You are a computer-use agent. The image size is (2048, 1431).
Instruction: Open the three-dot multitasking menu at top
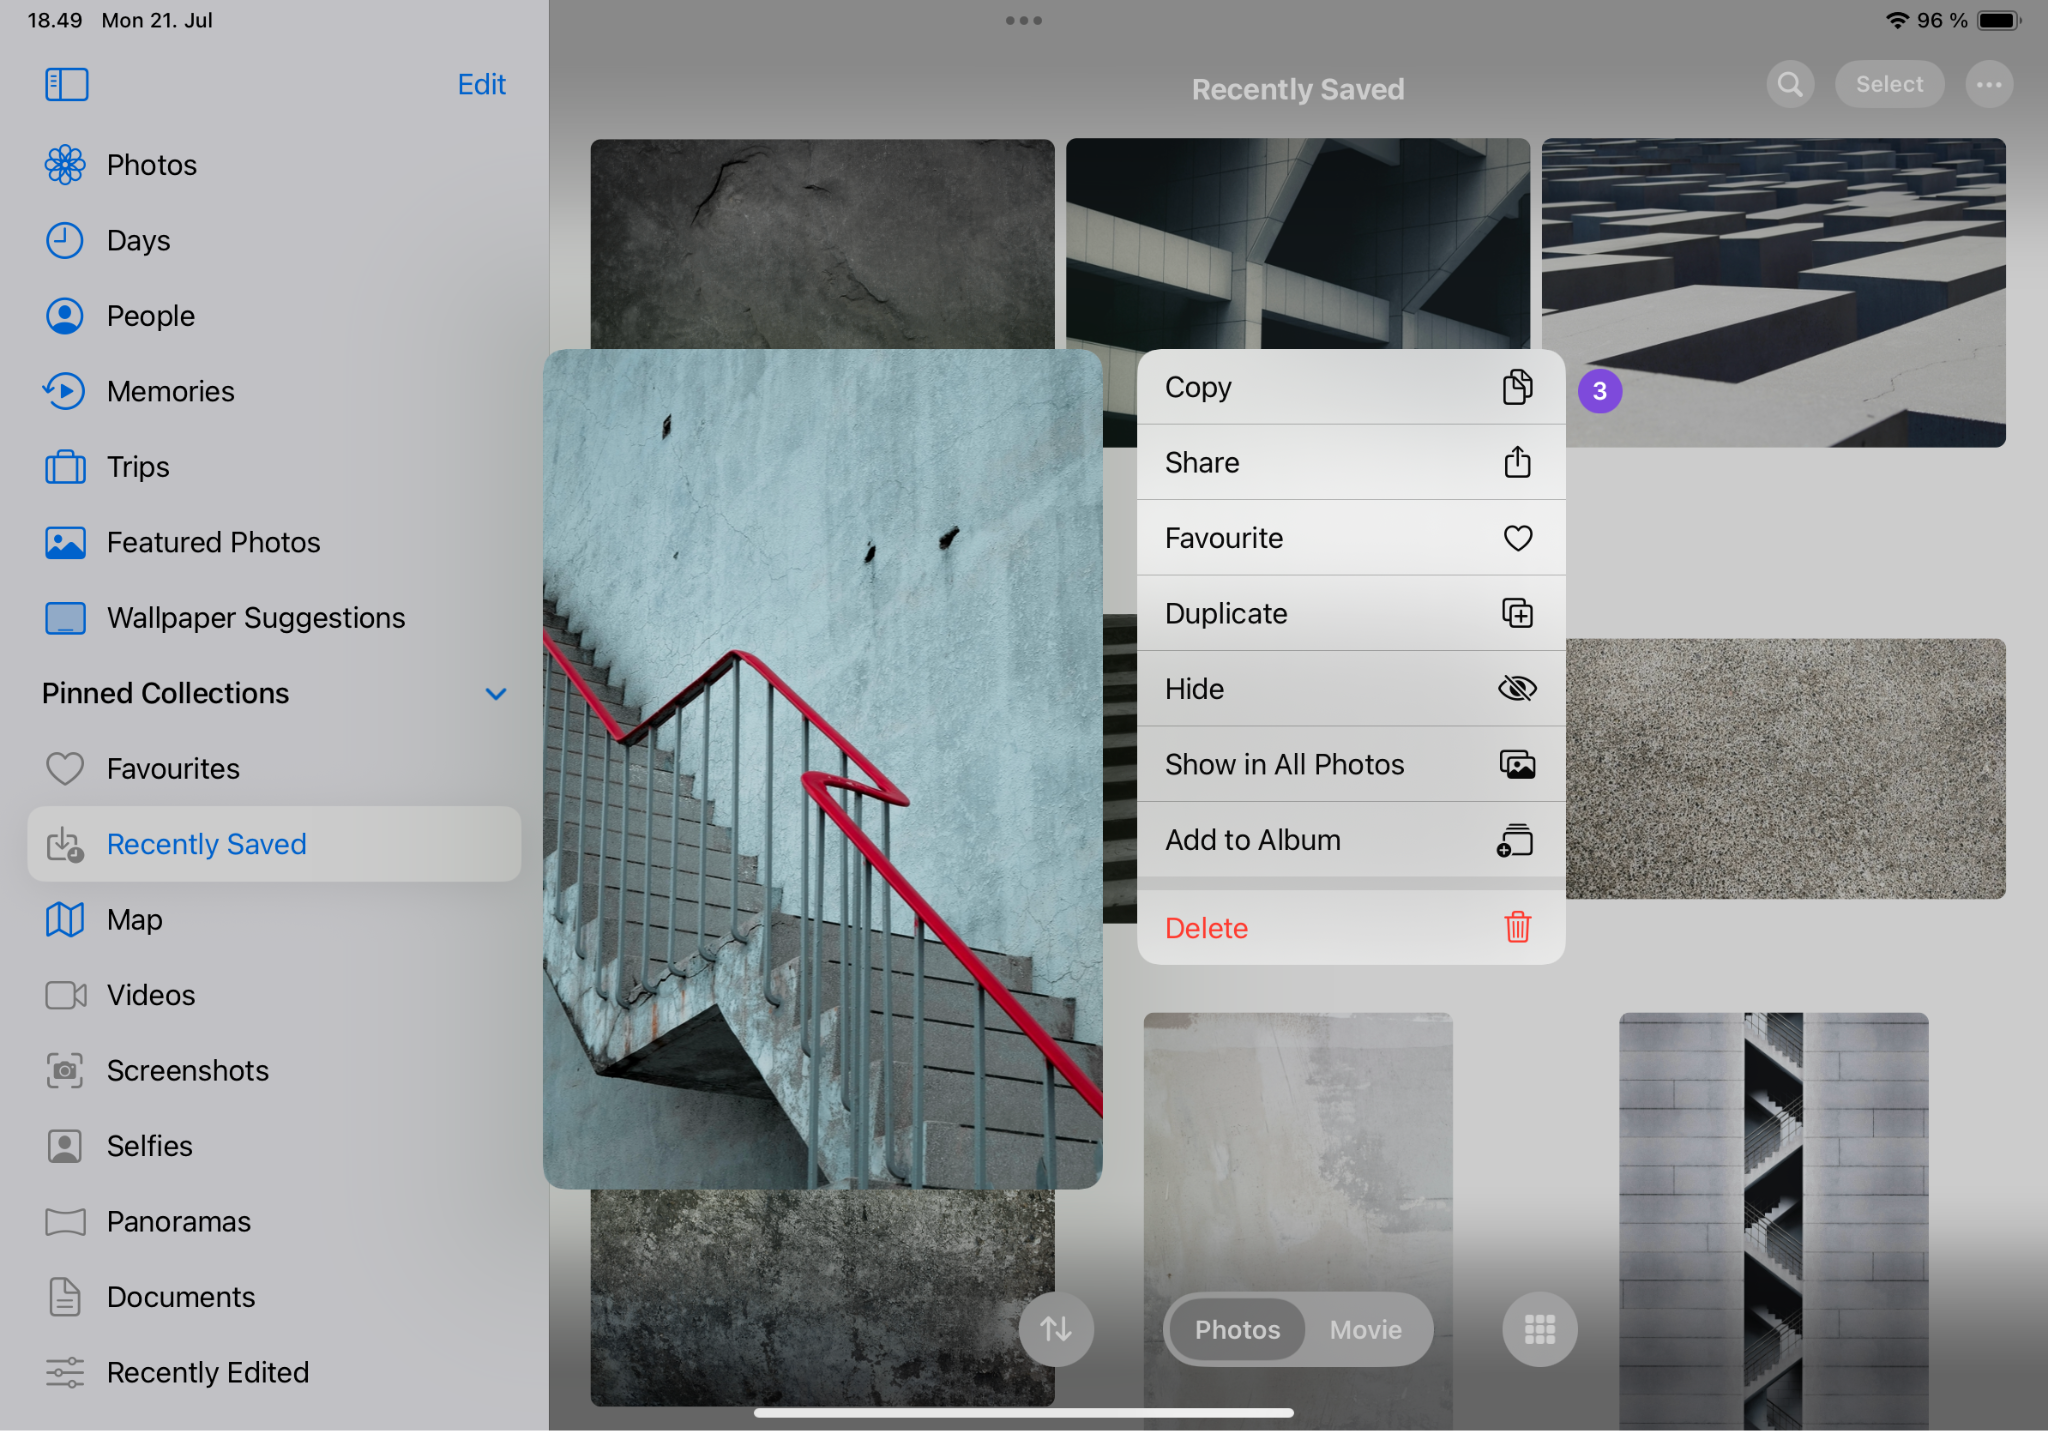pos(1024,20)
